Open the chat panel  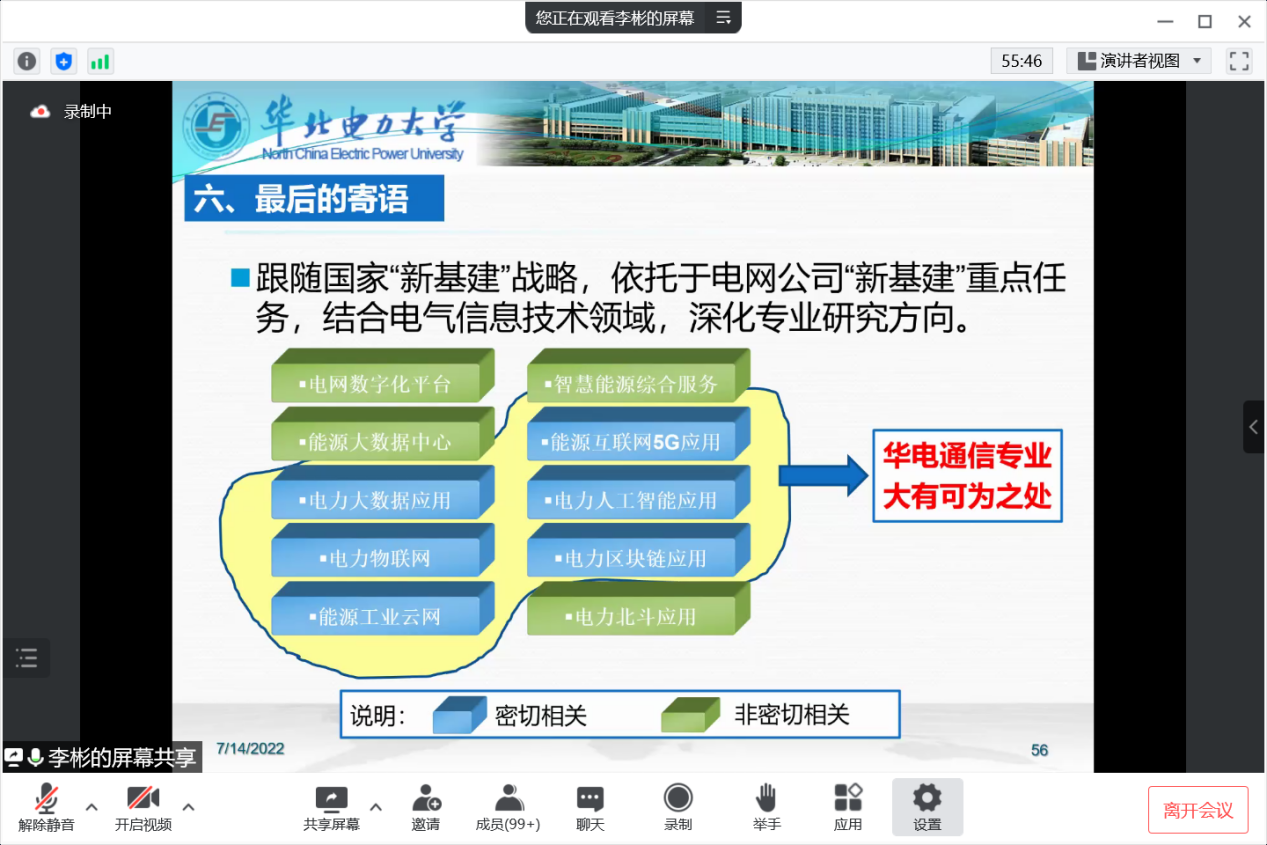pos(590,807)
